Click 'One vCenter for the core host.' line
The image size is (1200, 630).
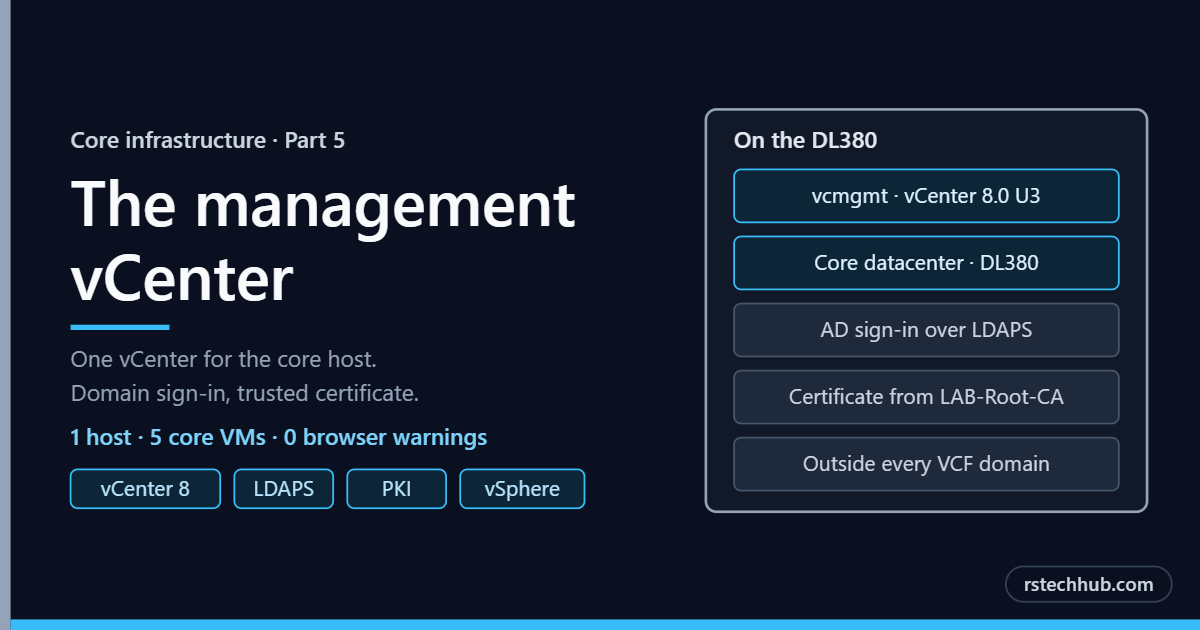[224, 359]
